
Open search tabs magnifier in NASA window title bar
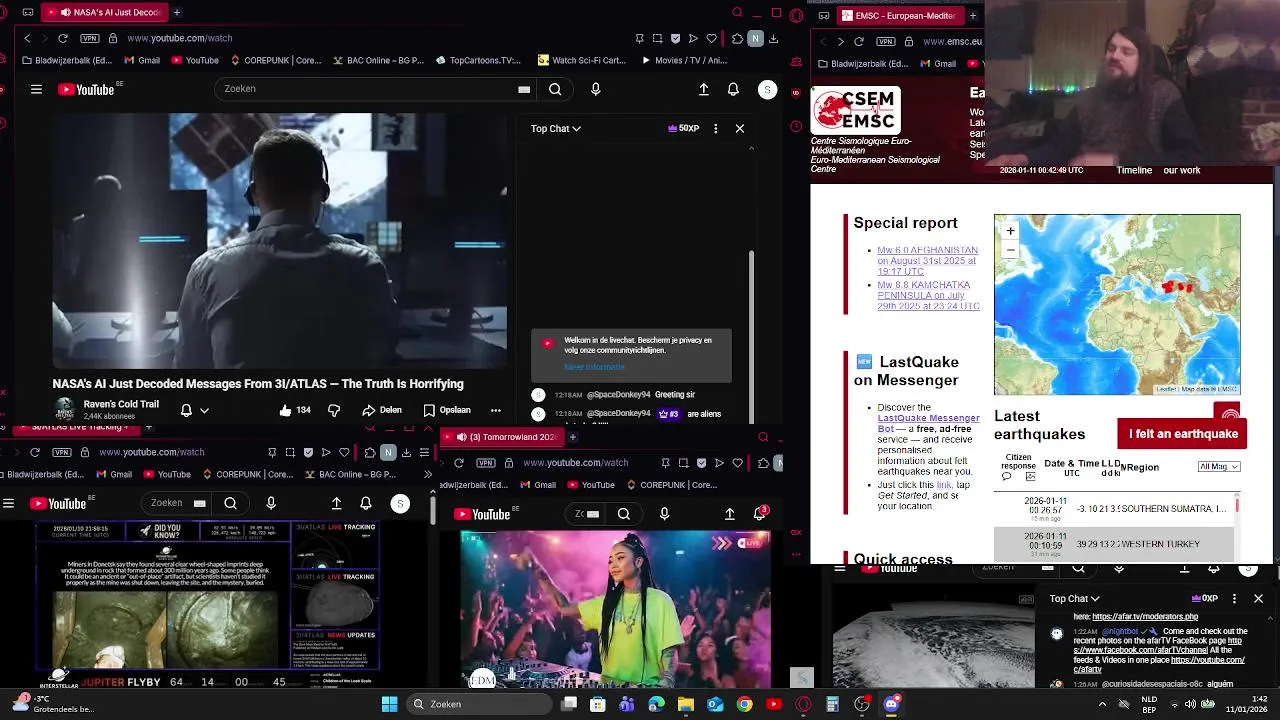pyautogui.click(x=737, y=13)
